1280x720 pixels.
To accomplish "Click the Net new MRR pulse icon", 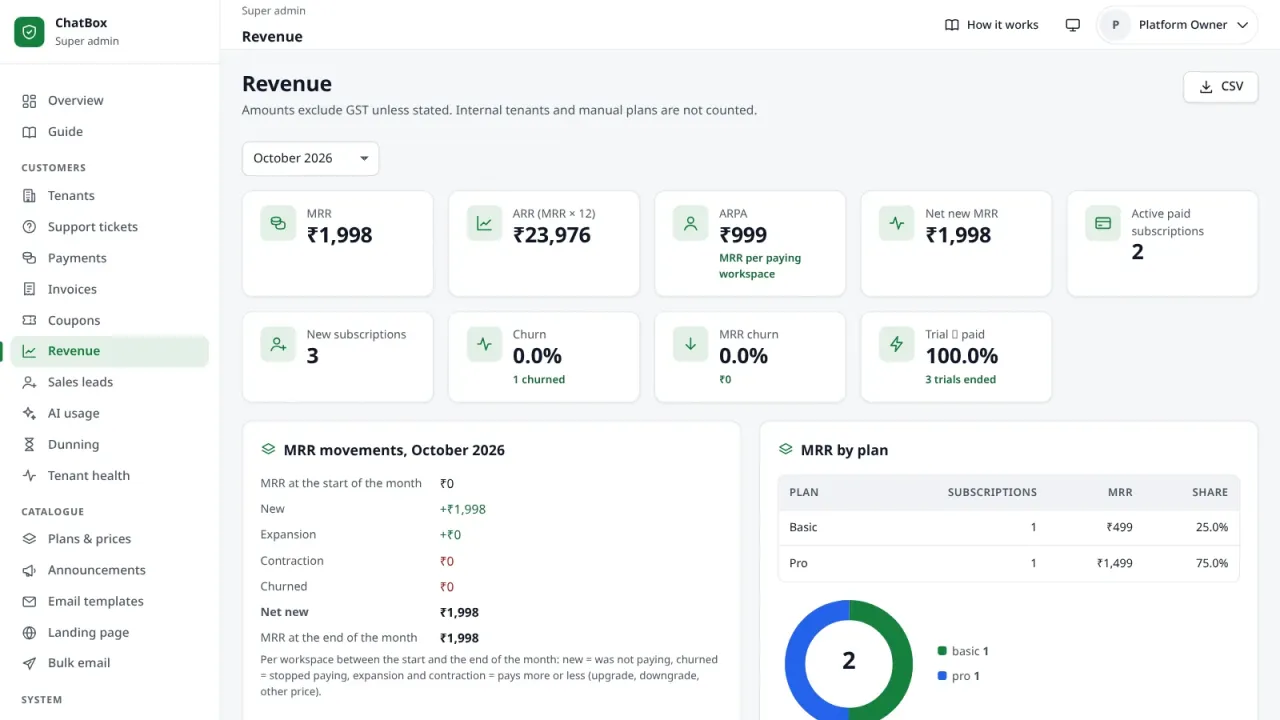I will pos(896,223).
